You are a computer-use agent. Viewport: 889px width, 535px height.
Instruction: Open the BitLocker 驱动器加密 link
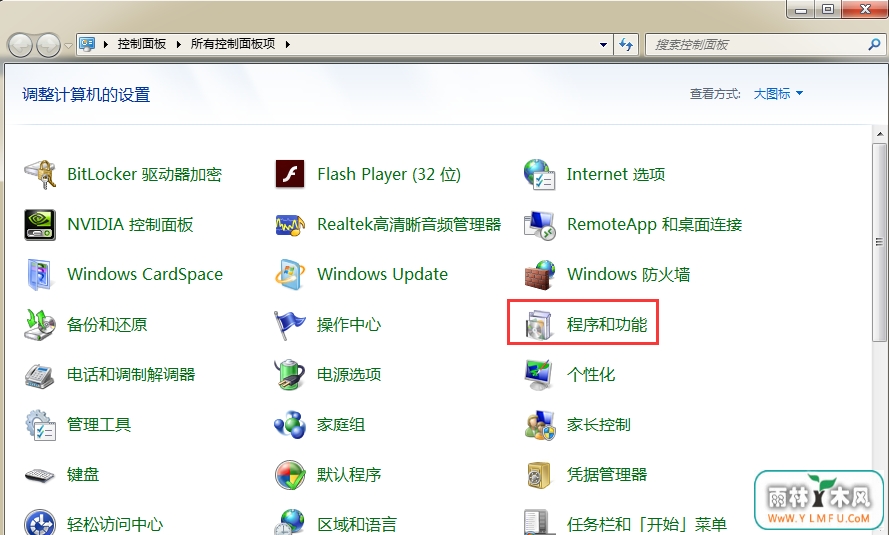[145, 175]
